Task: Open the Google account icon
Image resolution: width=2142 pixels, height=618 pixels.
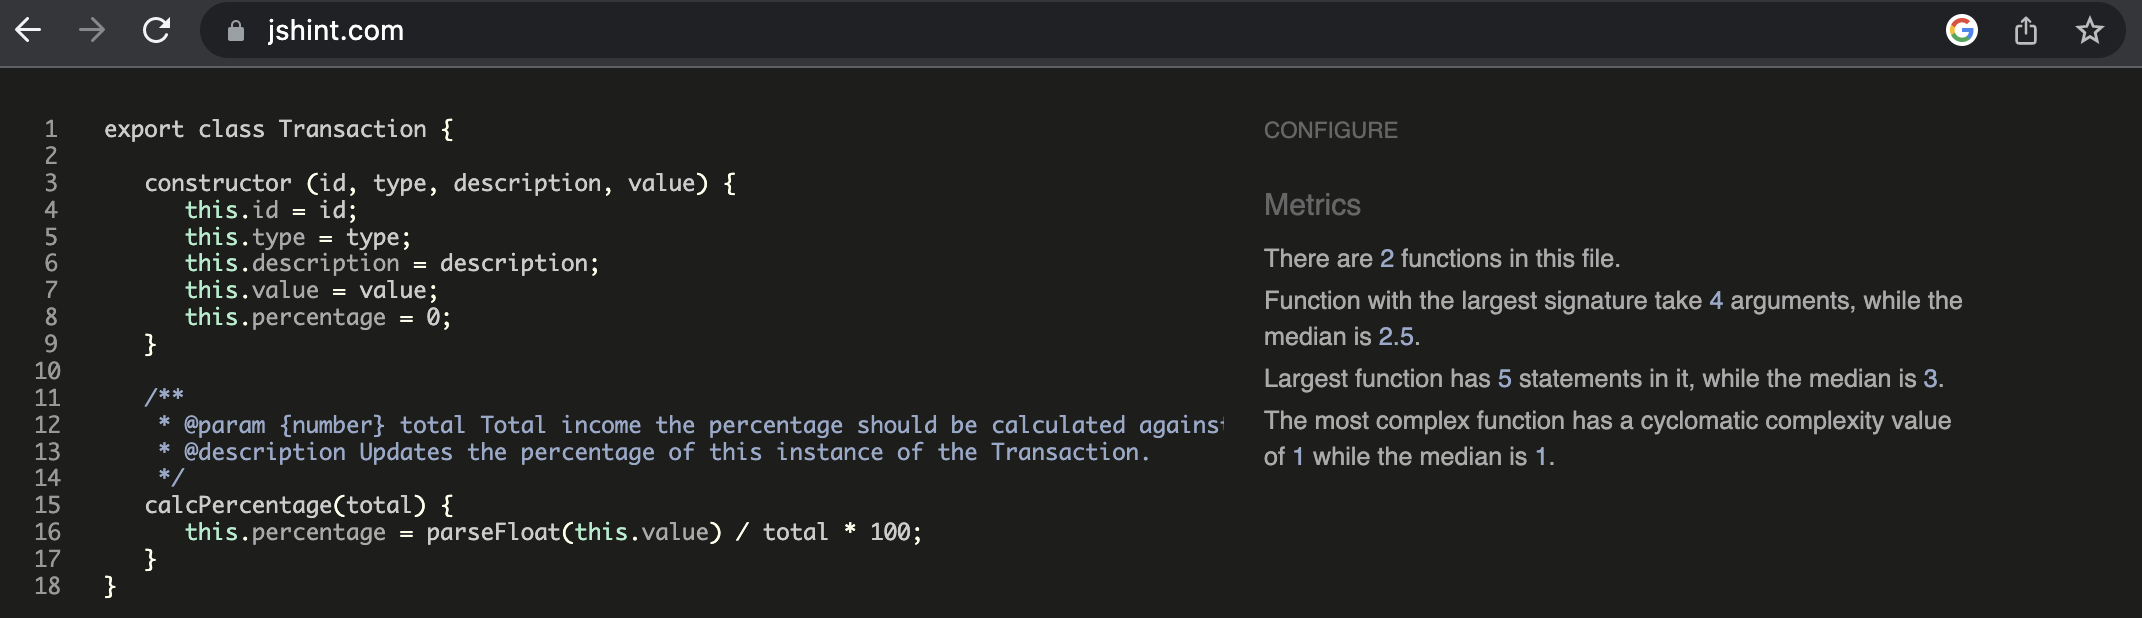Action: point(1961,30)
